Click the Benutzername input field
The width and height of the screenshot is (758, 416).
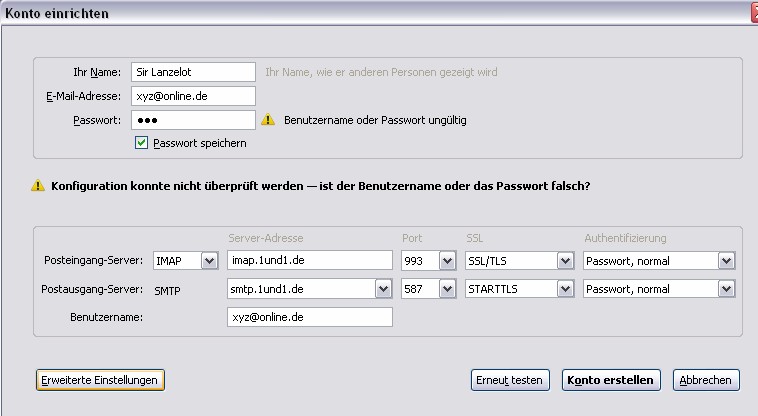[310, 317]
